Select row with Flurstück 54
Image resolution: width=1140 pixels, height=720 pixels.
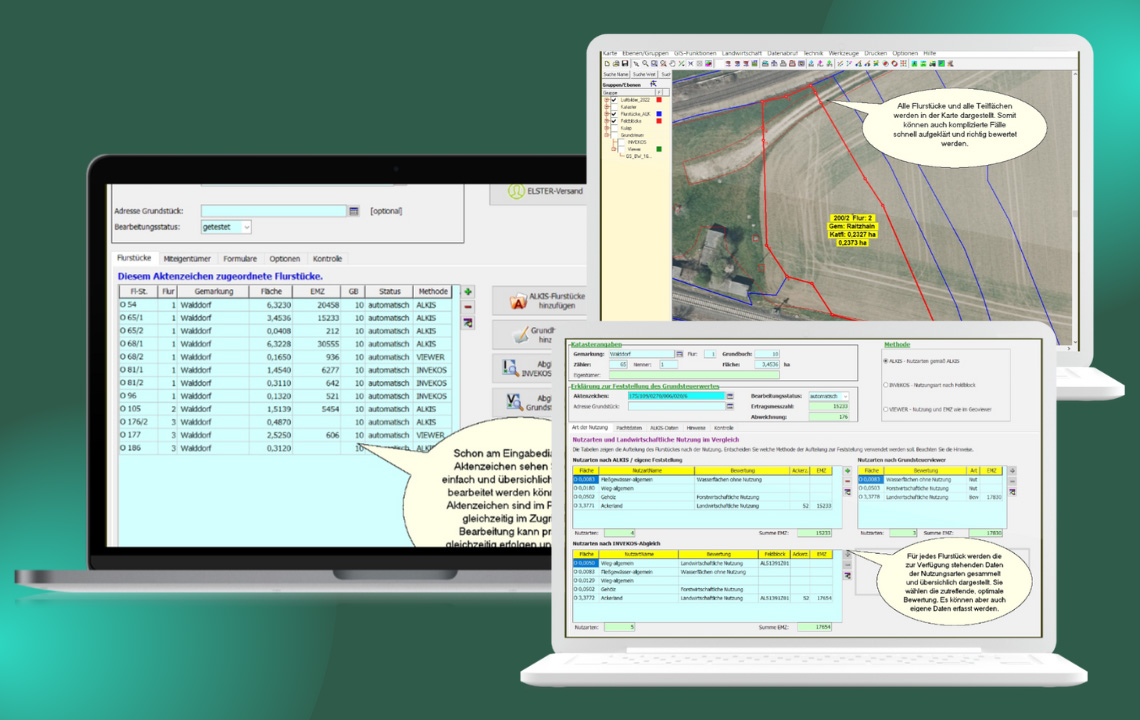(x=285, y=305)
